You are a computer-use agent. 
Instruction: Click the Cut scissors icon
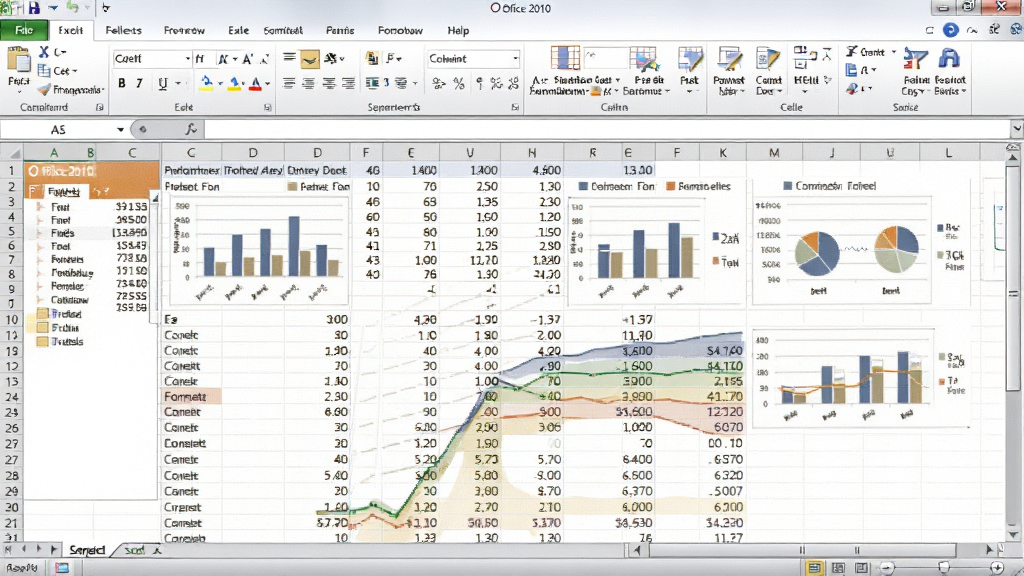[x=44, y=52]
